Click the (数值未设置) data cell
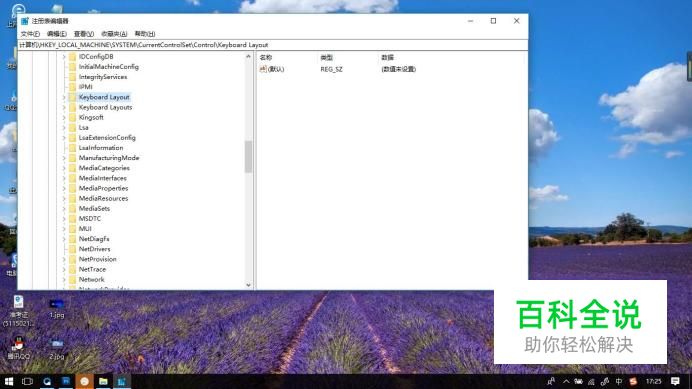Screen dimensions: 692x389 (399, 69)
